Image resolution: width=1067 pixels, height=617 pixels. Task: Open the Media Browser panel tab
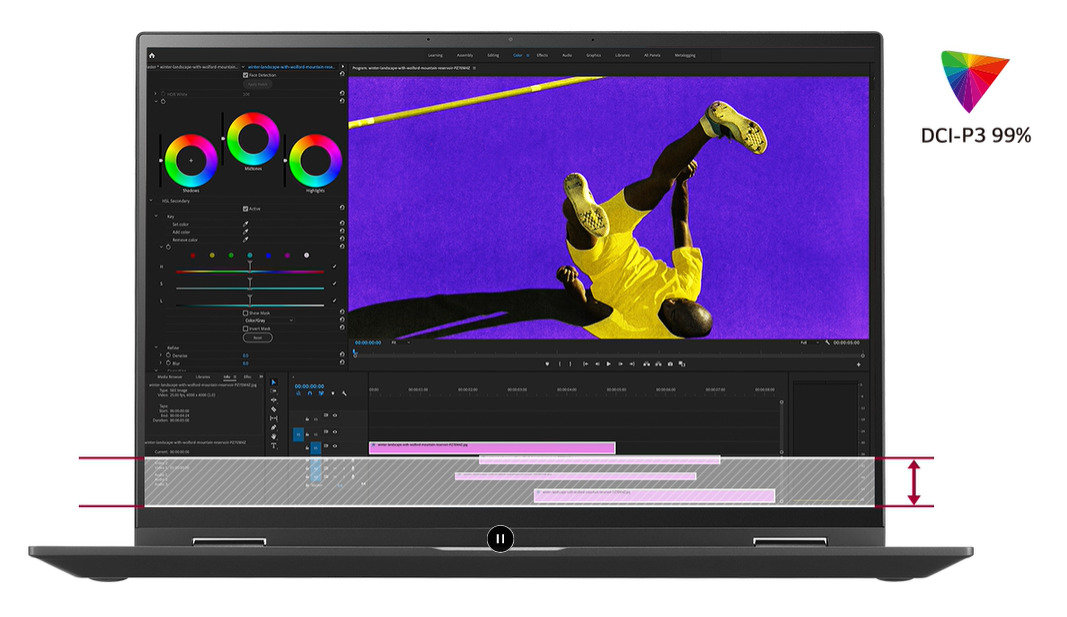(170, 376)
